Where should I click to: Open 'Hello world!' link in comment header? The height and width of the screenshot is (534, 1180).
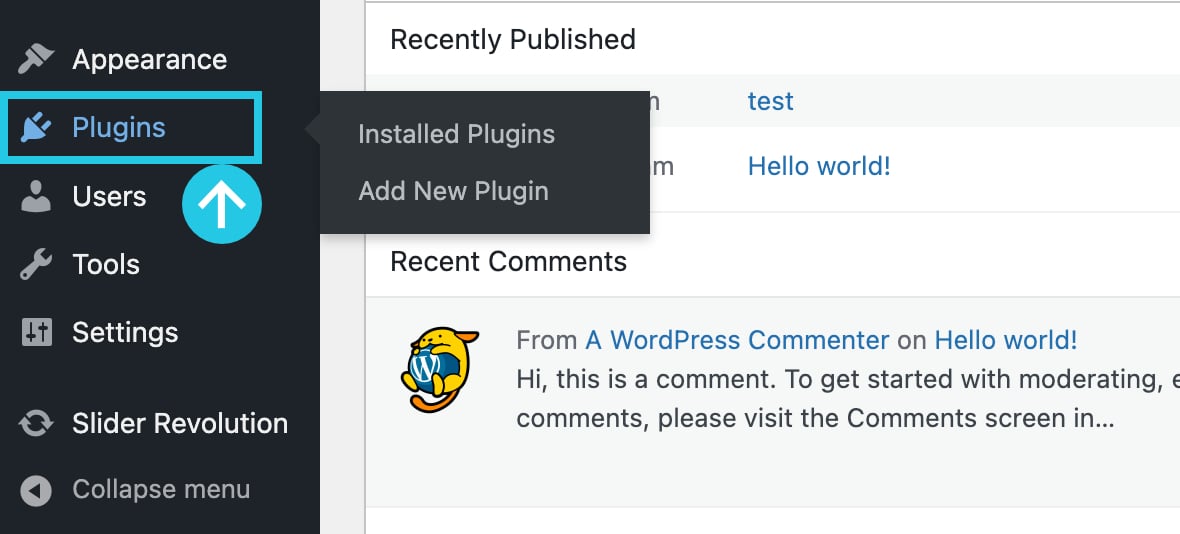(1005, 340)
